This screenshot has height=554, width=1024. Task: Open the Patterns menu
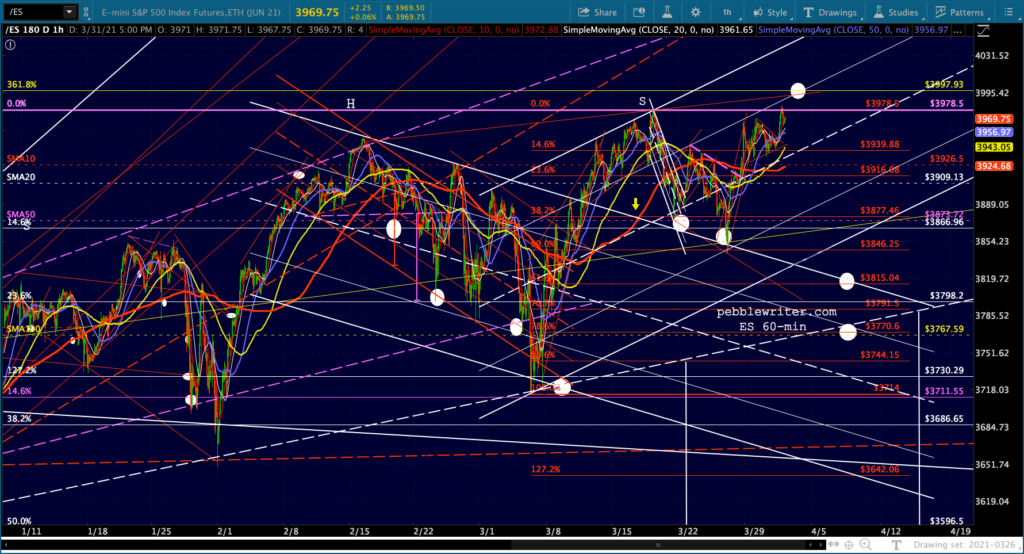pyautogui.click(x=959, y=12)
